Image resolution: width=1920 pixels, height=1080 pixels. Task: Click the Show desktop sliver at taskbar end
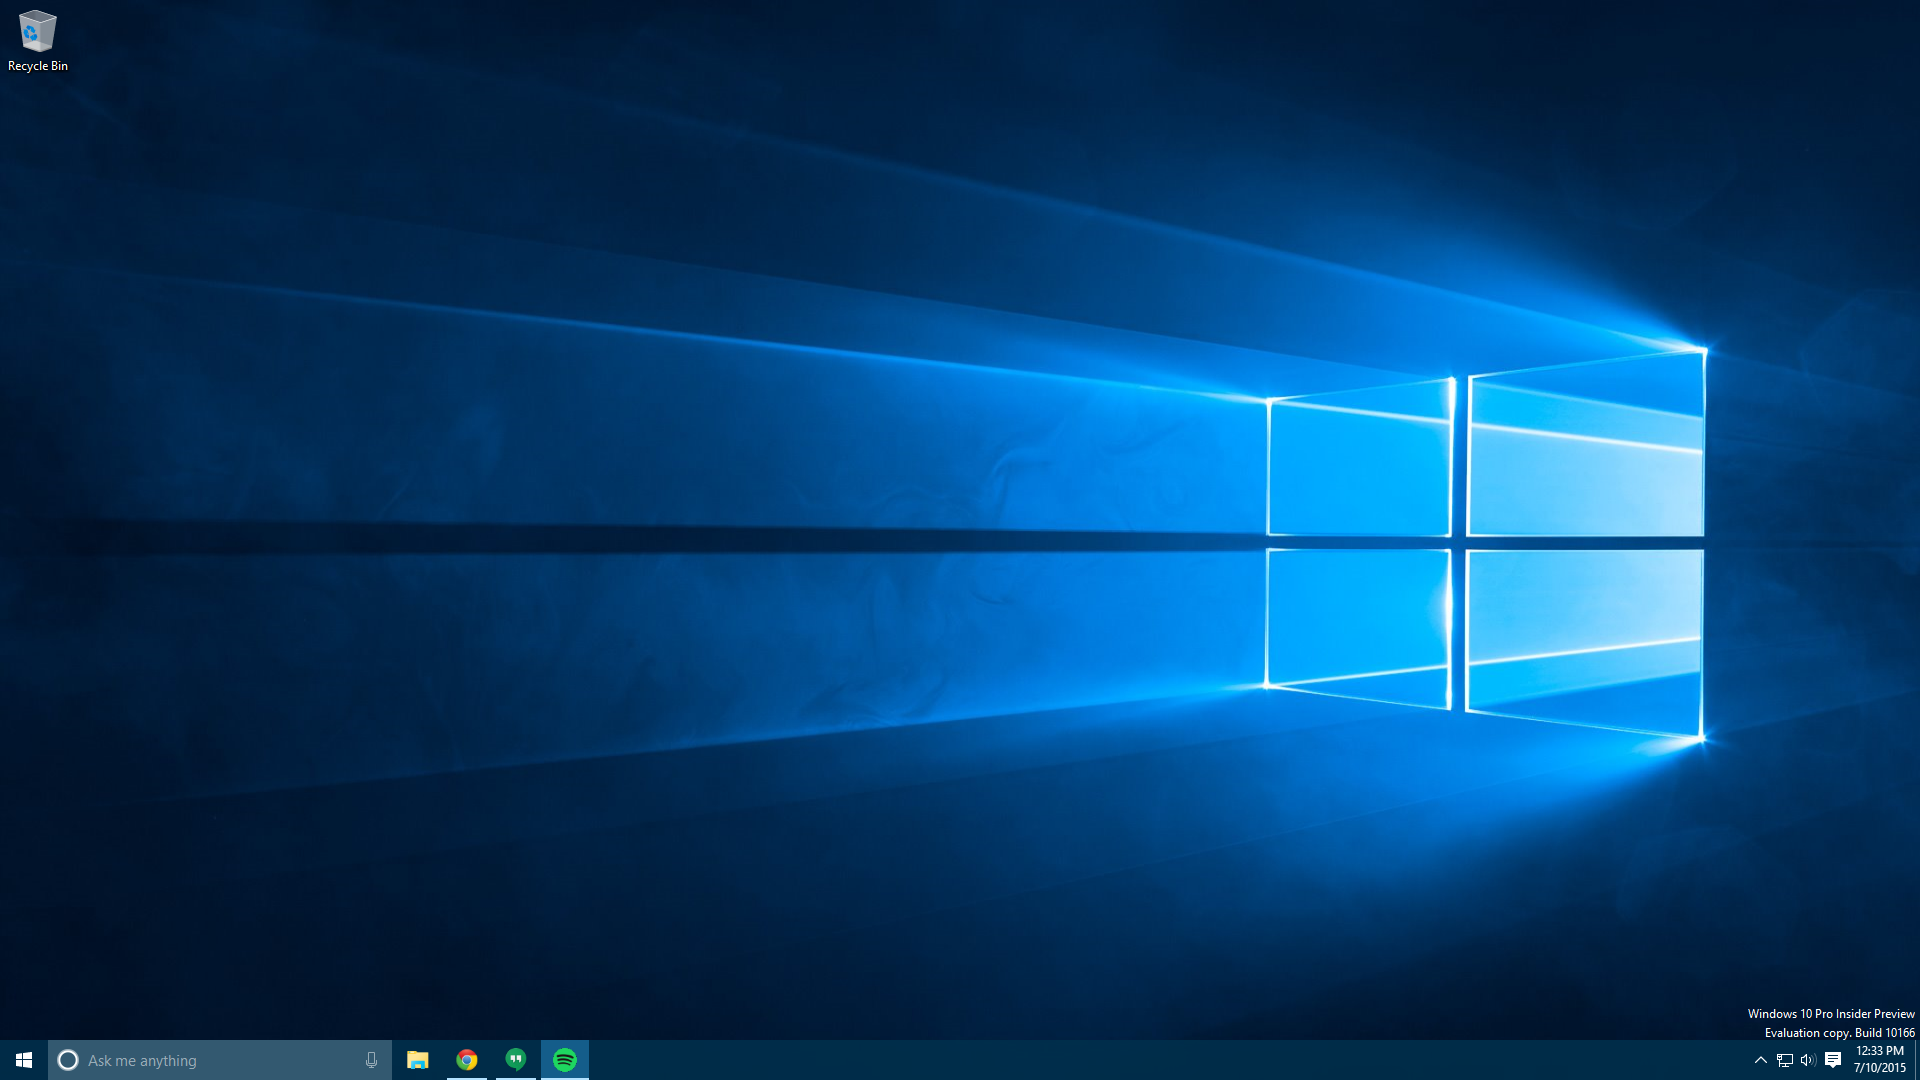tap(1916, 1060)
